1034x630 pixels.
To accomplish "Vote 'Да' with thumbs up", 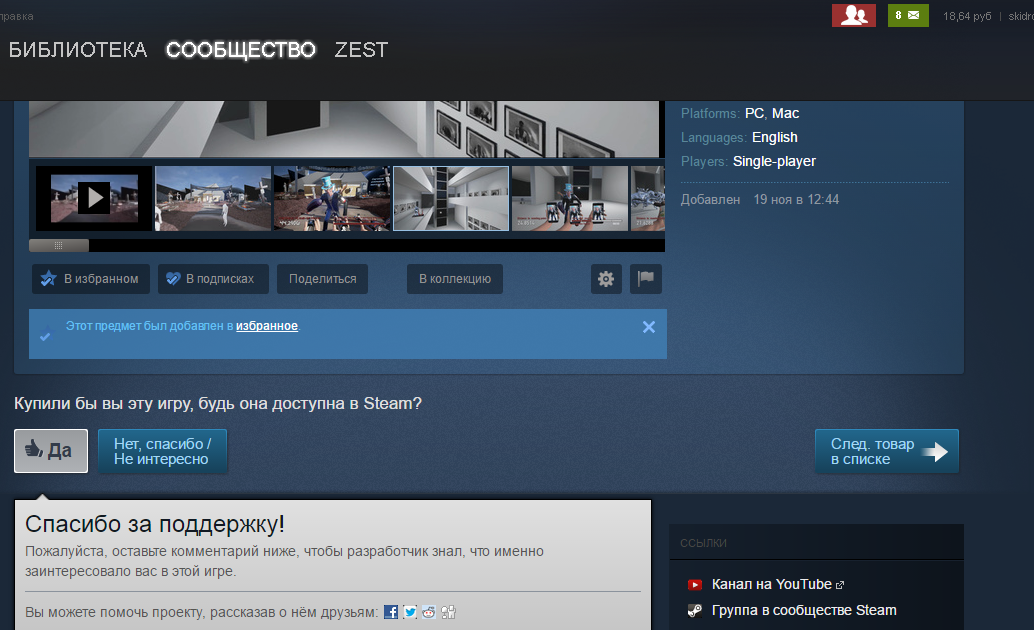I will click(51, 451).
